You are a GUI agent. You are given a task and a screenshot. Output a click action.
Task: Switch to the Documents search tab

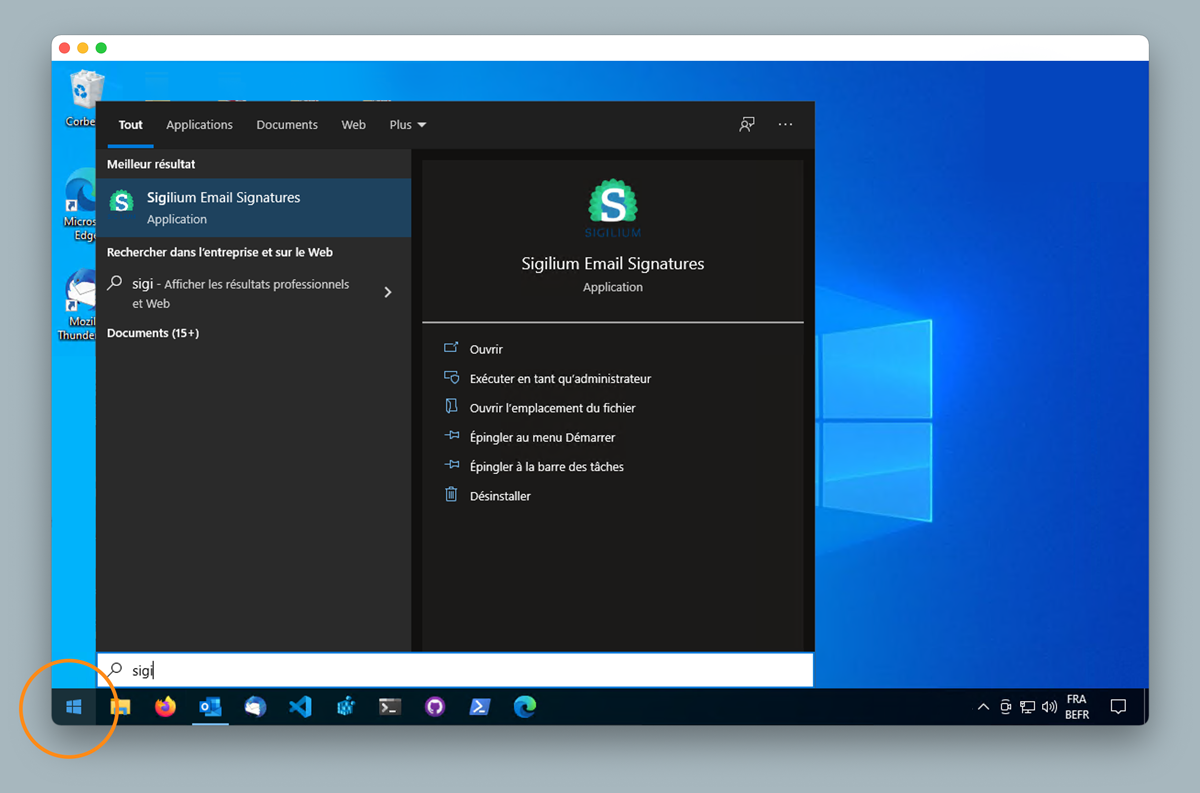pyautogui.click(x=287, y=124)
